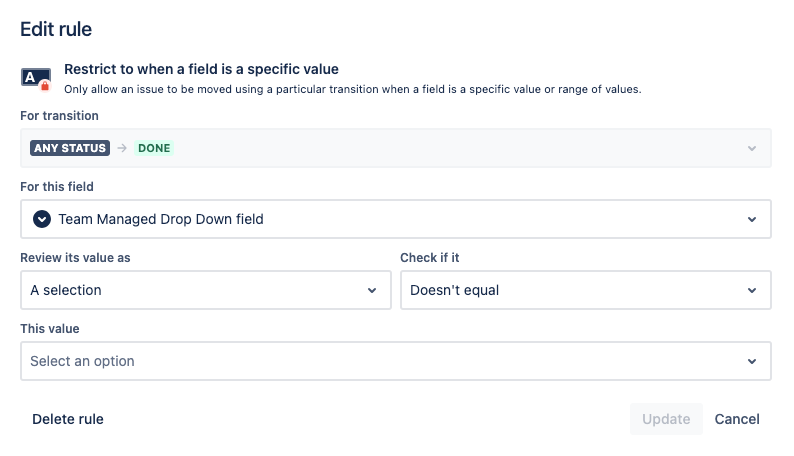Click the DONE status lozenge

(154, 148)
